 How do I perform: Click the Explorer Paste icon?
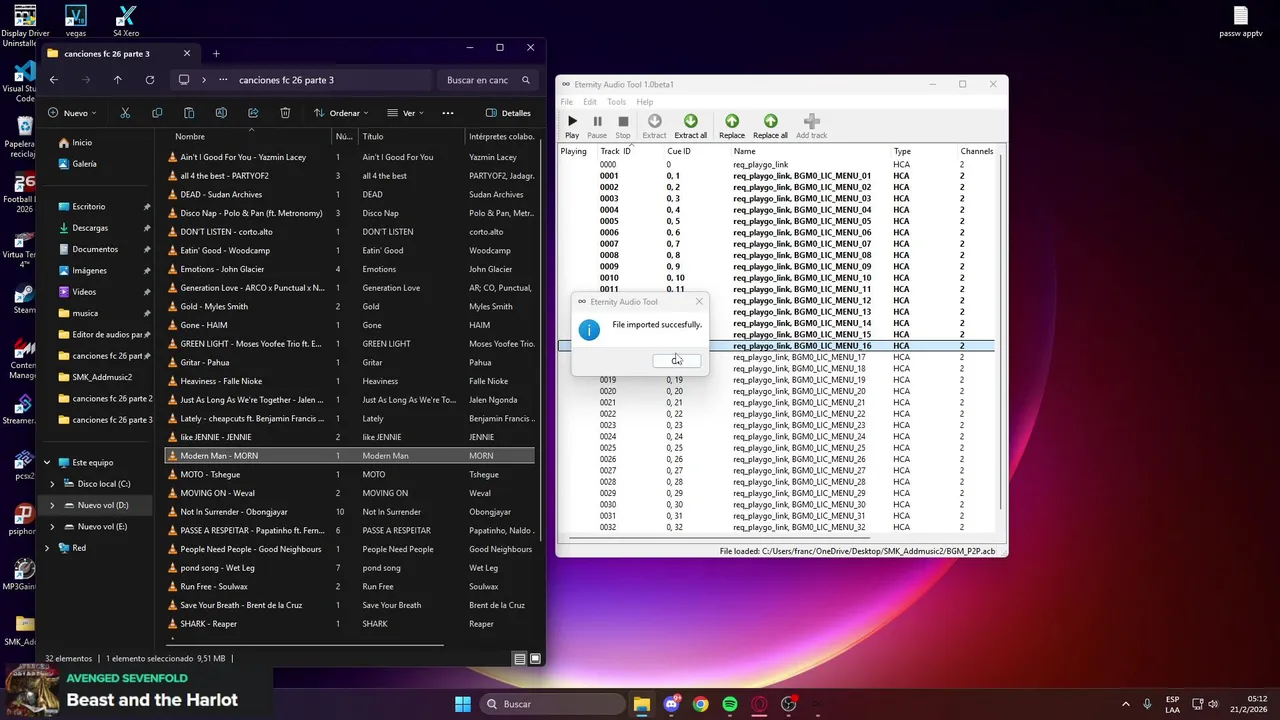(x=189, y=113)
